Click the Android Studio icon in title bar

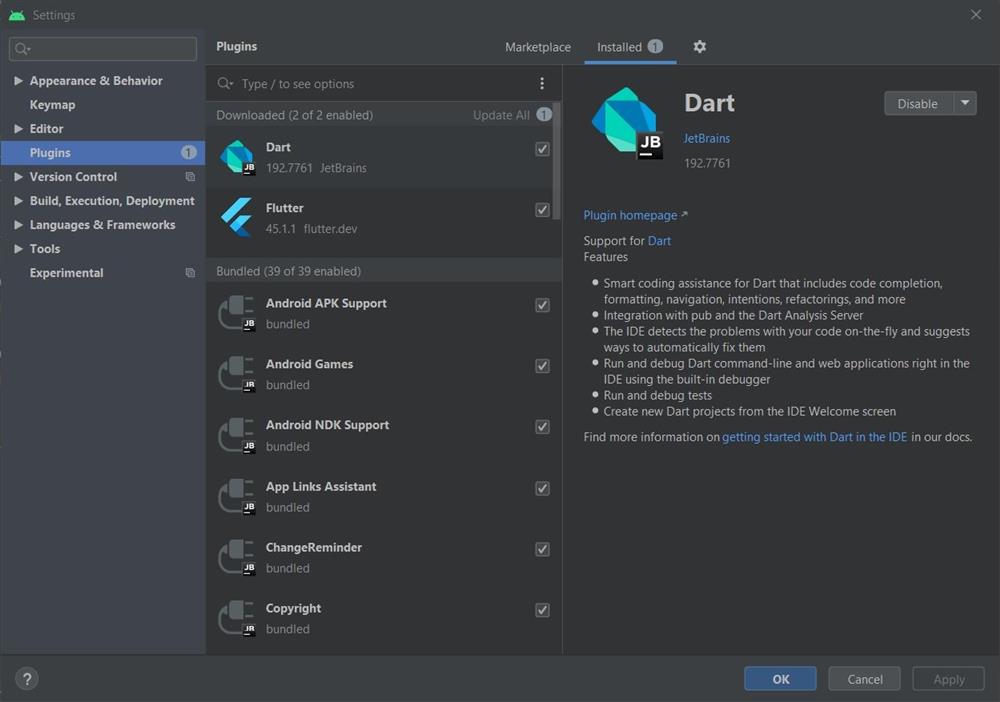(17, 15)
